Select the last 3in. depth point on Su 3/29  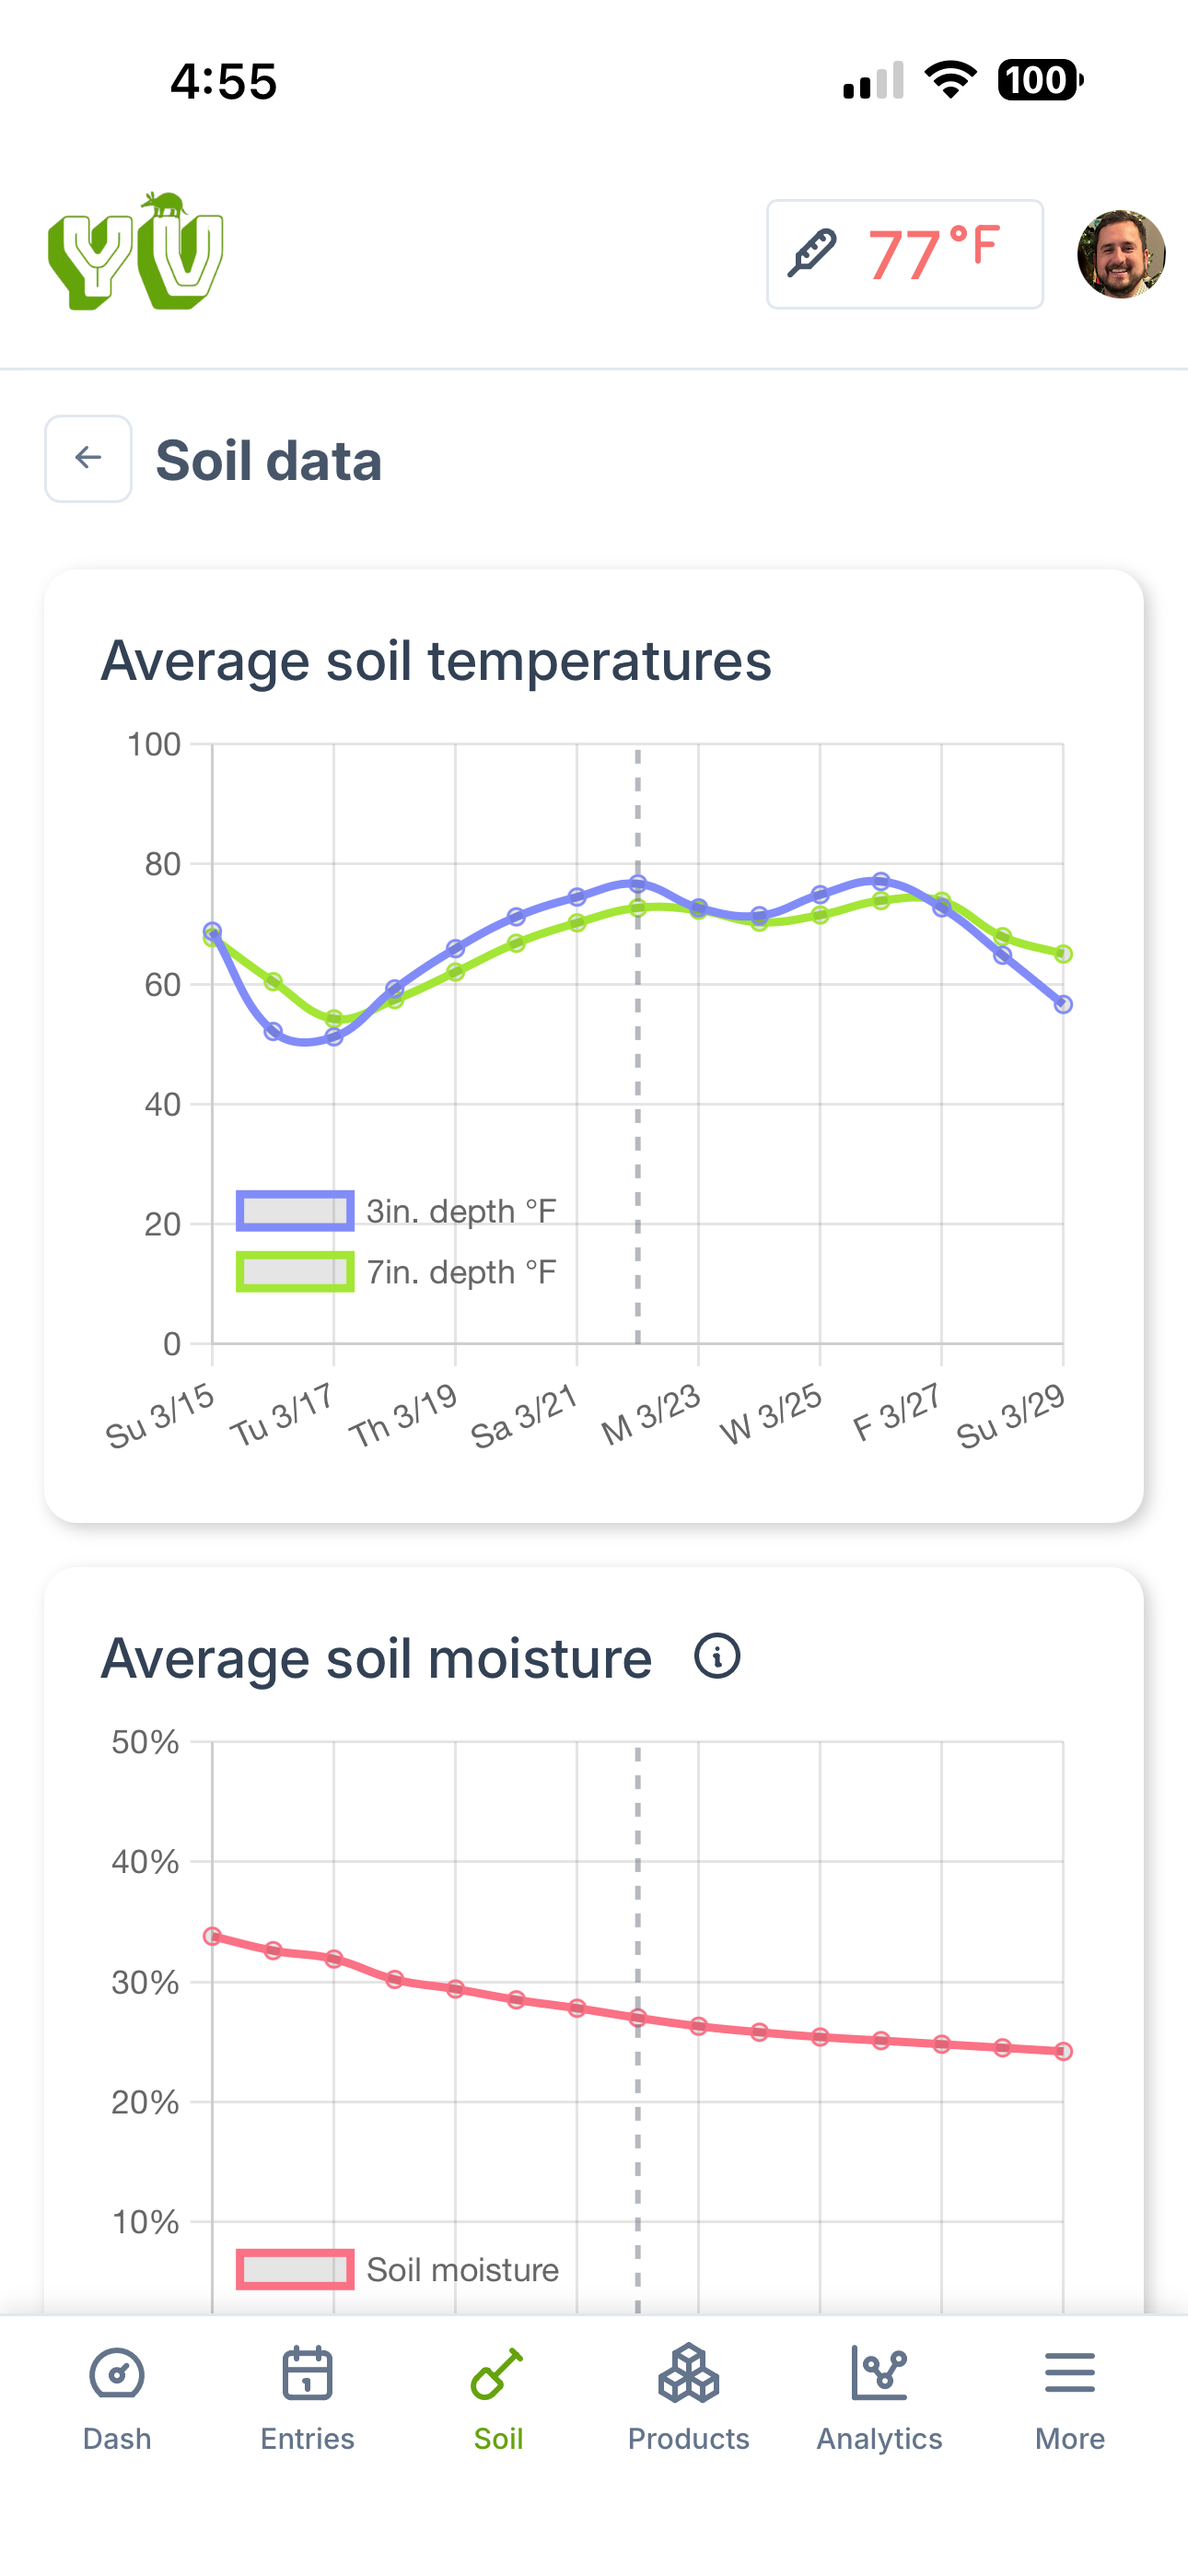click(x=1063, y=1004)
